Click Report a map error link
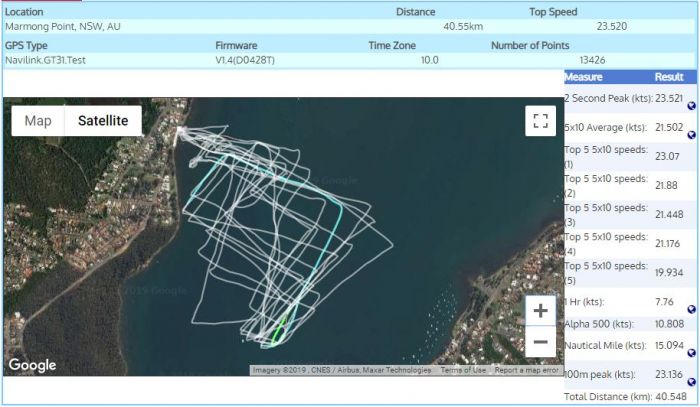The height and width of the screenshot is (407, 700). click(526, 370)
